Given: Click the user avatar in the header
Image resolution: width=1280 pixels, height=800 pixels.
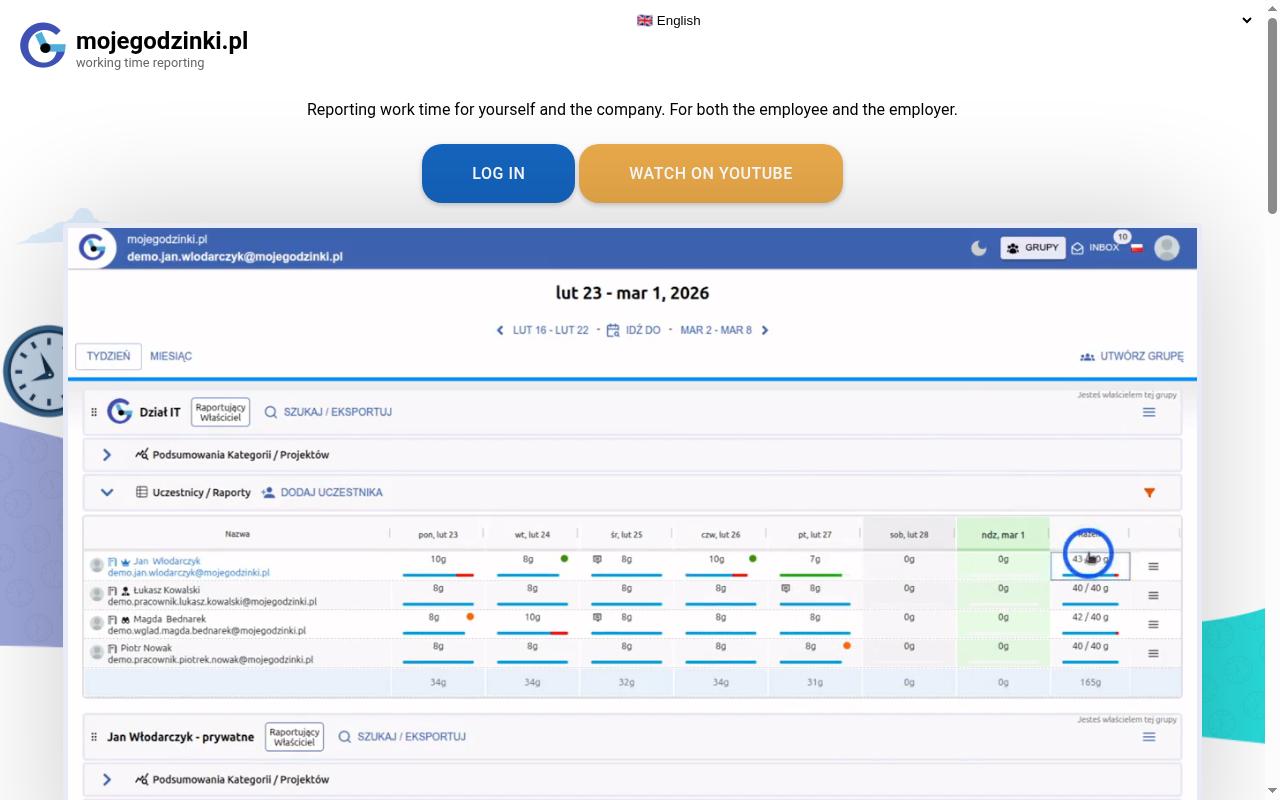Looking at the screenshot, I should [1166, 248].
